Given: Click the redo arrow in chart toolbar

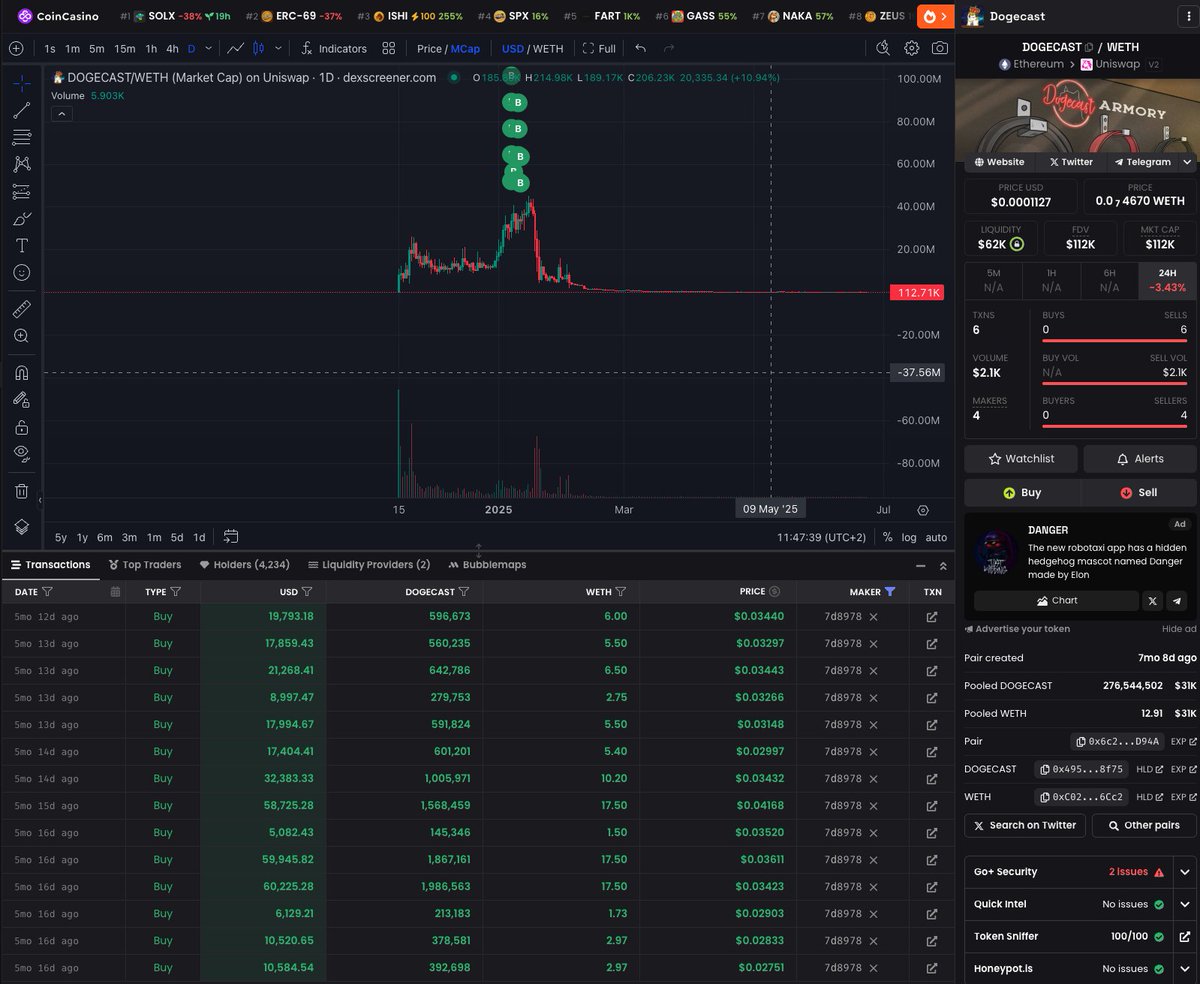Looking at the screenshot, I should click(668, 48).
